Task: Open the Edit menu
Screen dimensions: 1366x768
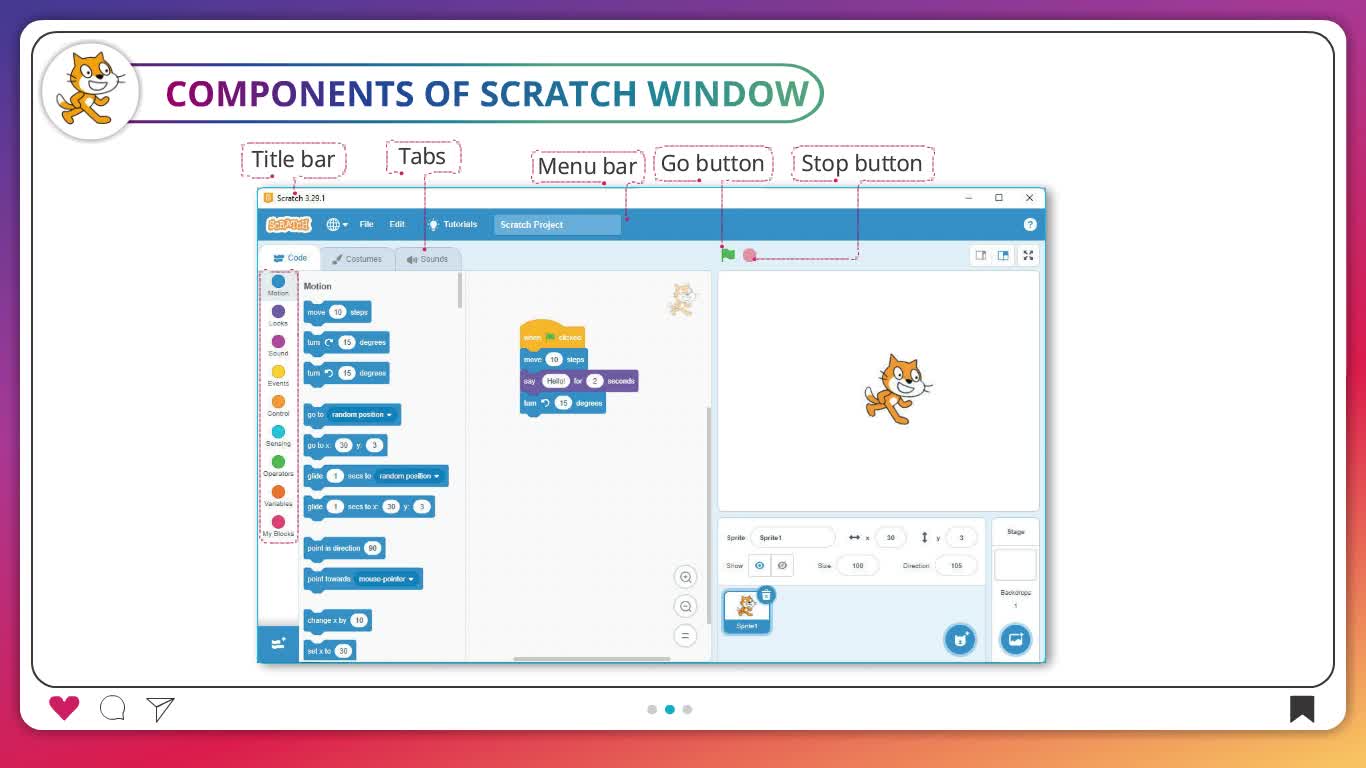Action: 397,225
